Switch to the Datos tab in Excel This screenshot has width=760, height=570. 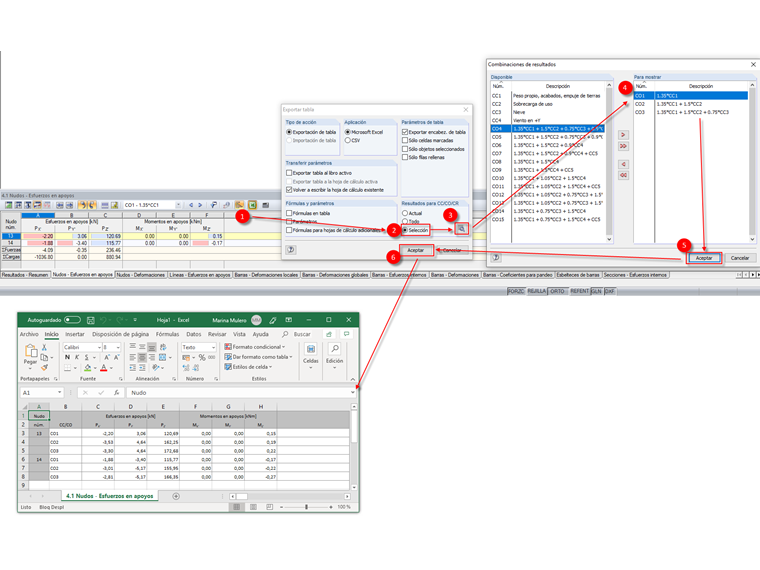(193, 334)
